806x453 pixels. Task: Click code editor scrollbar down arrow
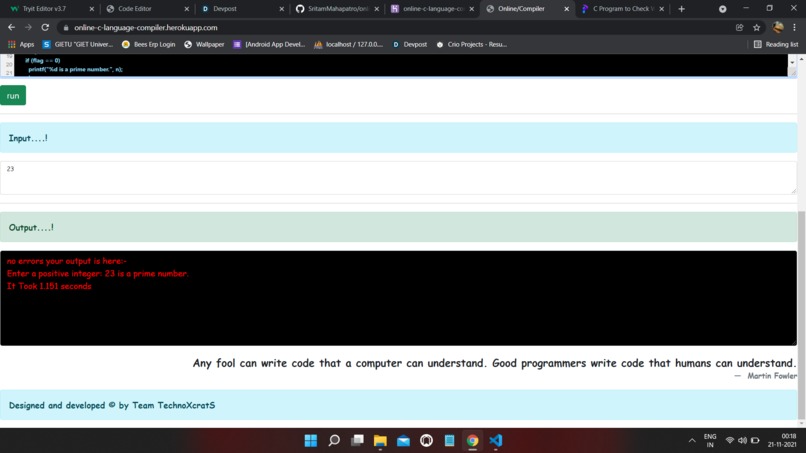click(792, 62)
